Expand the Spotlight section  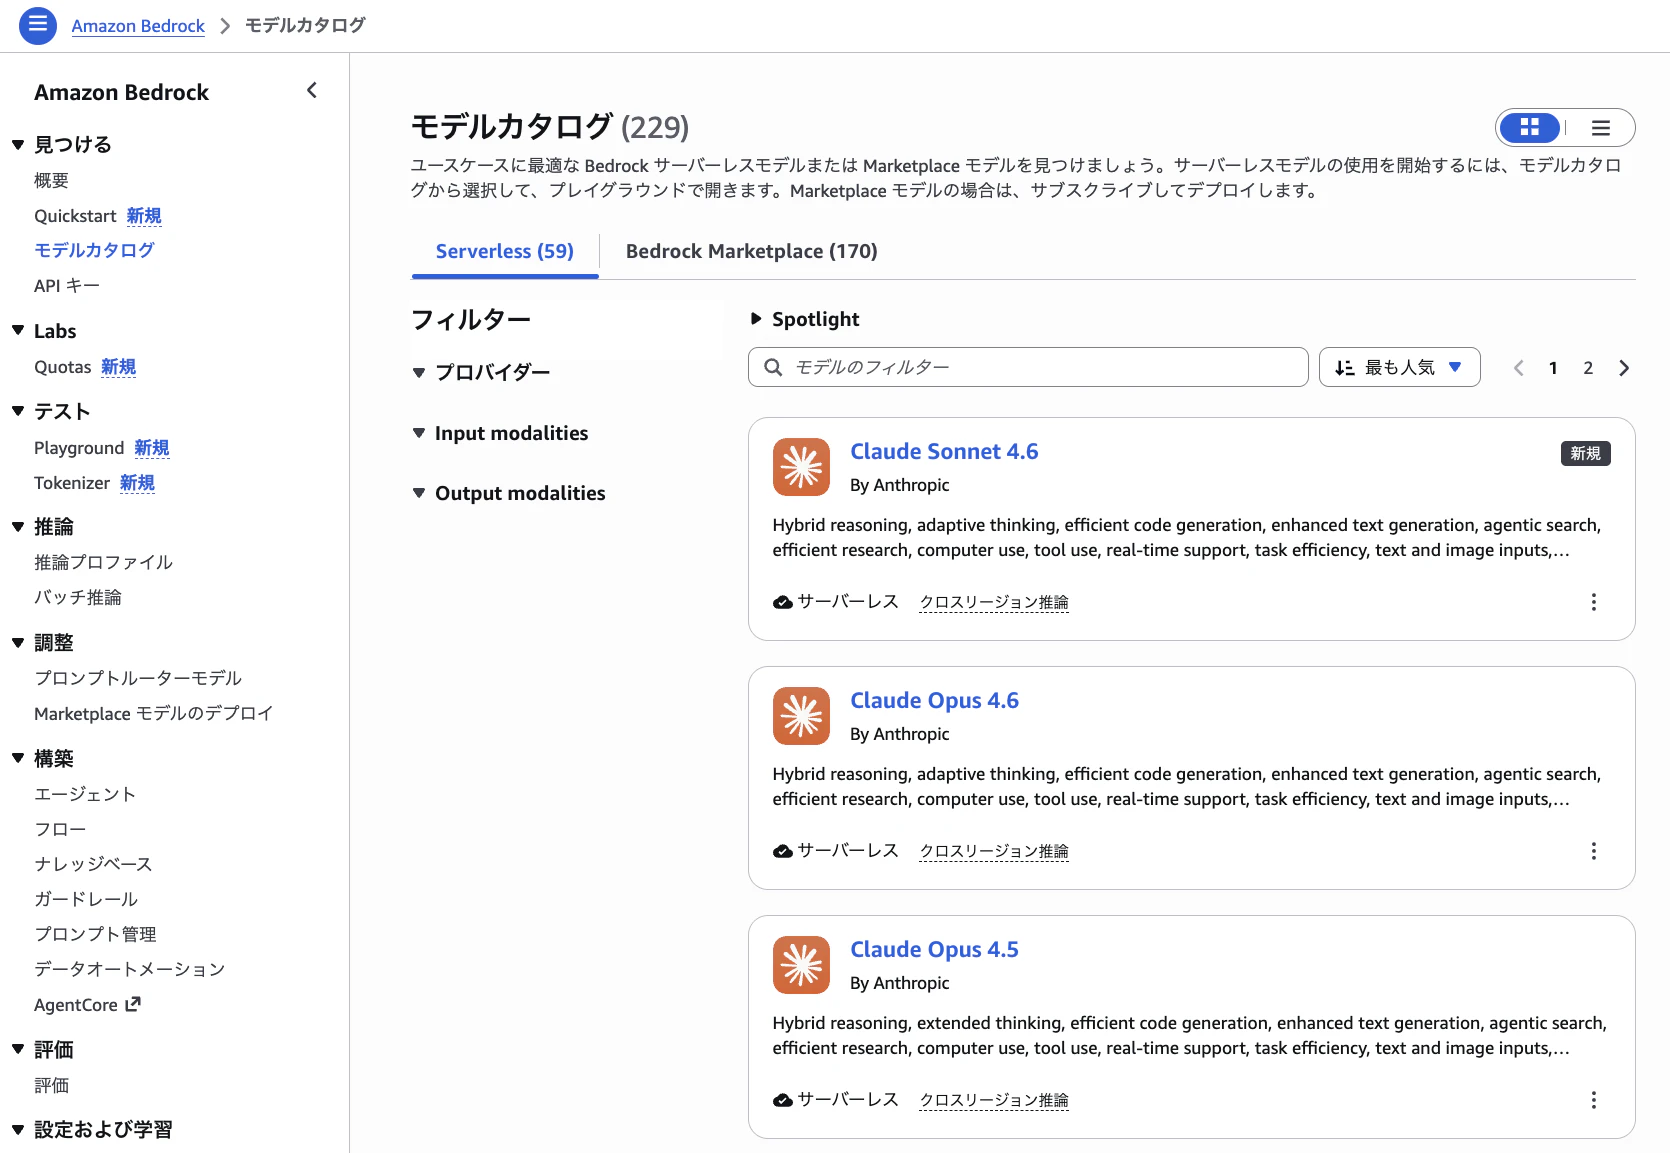tap(757, 319)
